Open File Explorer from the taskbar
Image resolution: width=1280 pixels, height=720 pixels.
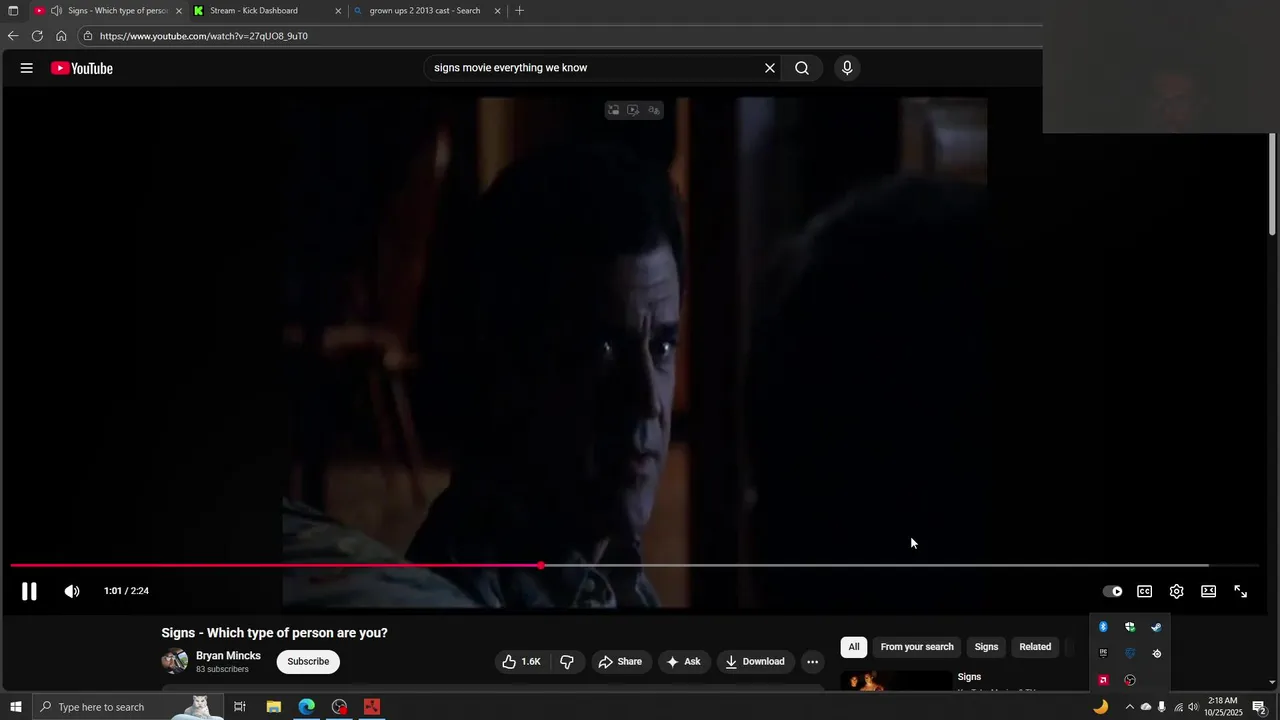point(273,707)
